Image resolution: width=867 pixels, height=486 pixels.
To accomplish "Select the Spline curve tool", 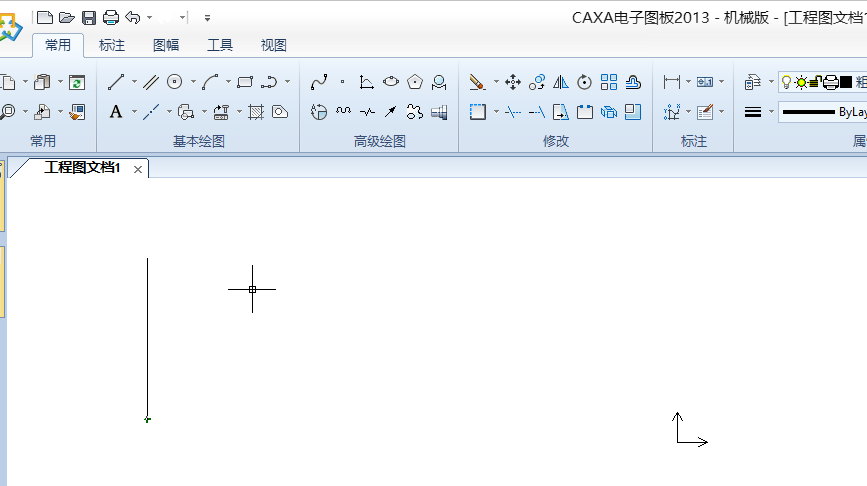I will tap(319, 82).
